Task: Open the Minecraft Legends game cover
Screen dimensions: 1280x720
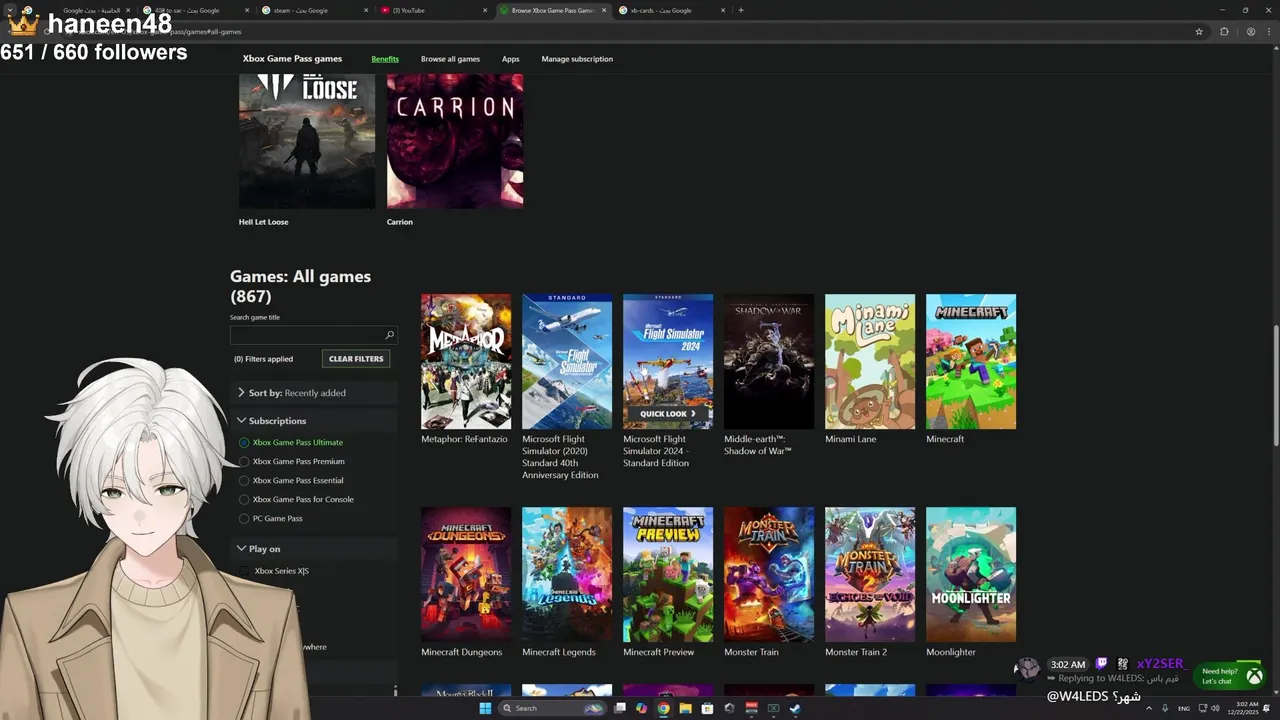Action: 567,574
